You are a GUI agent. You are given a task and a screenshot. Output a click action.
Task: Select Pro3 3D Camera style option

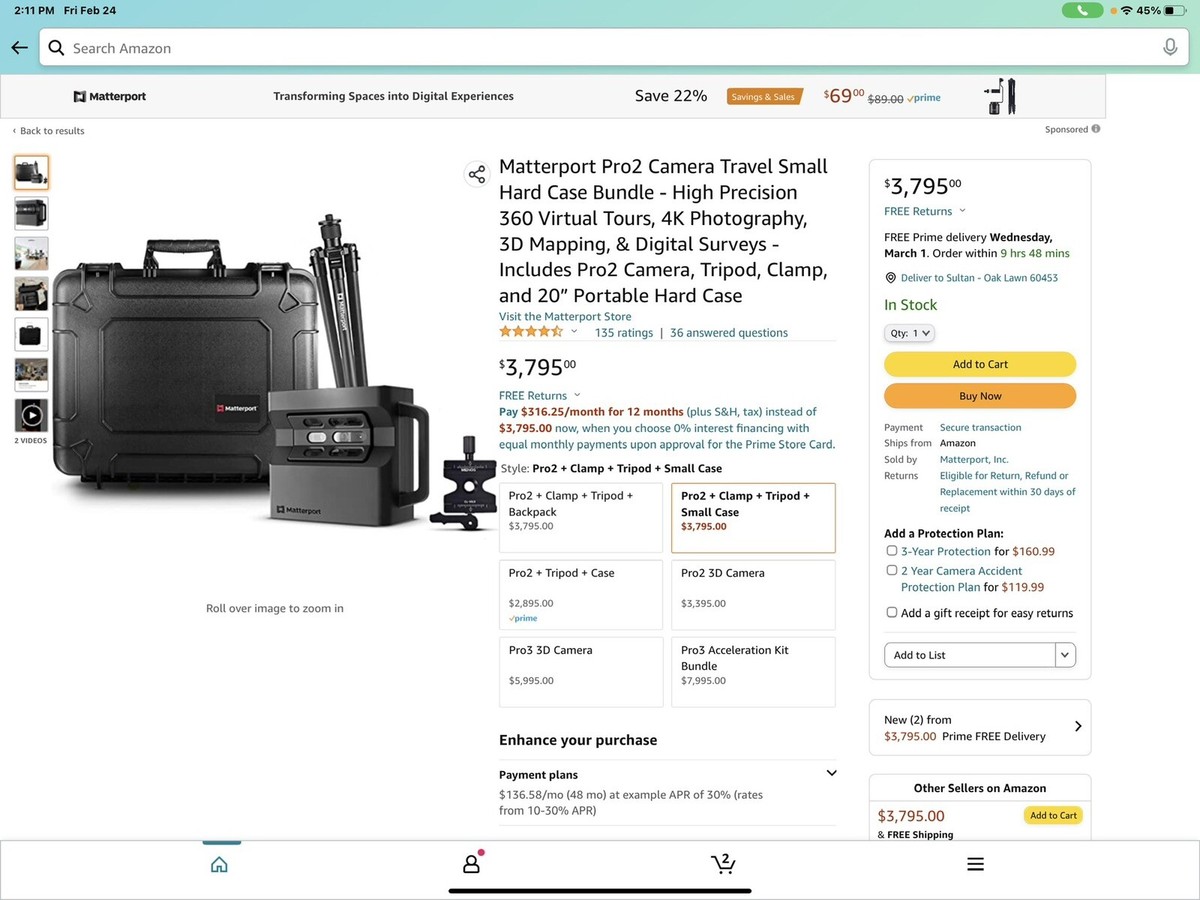[x=581, y=672]
